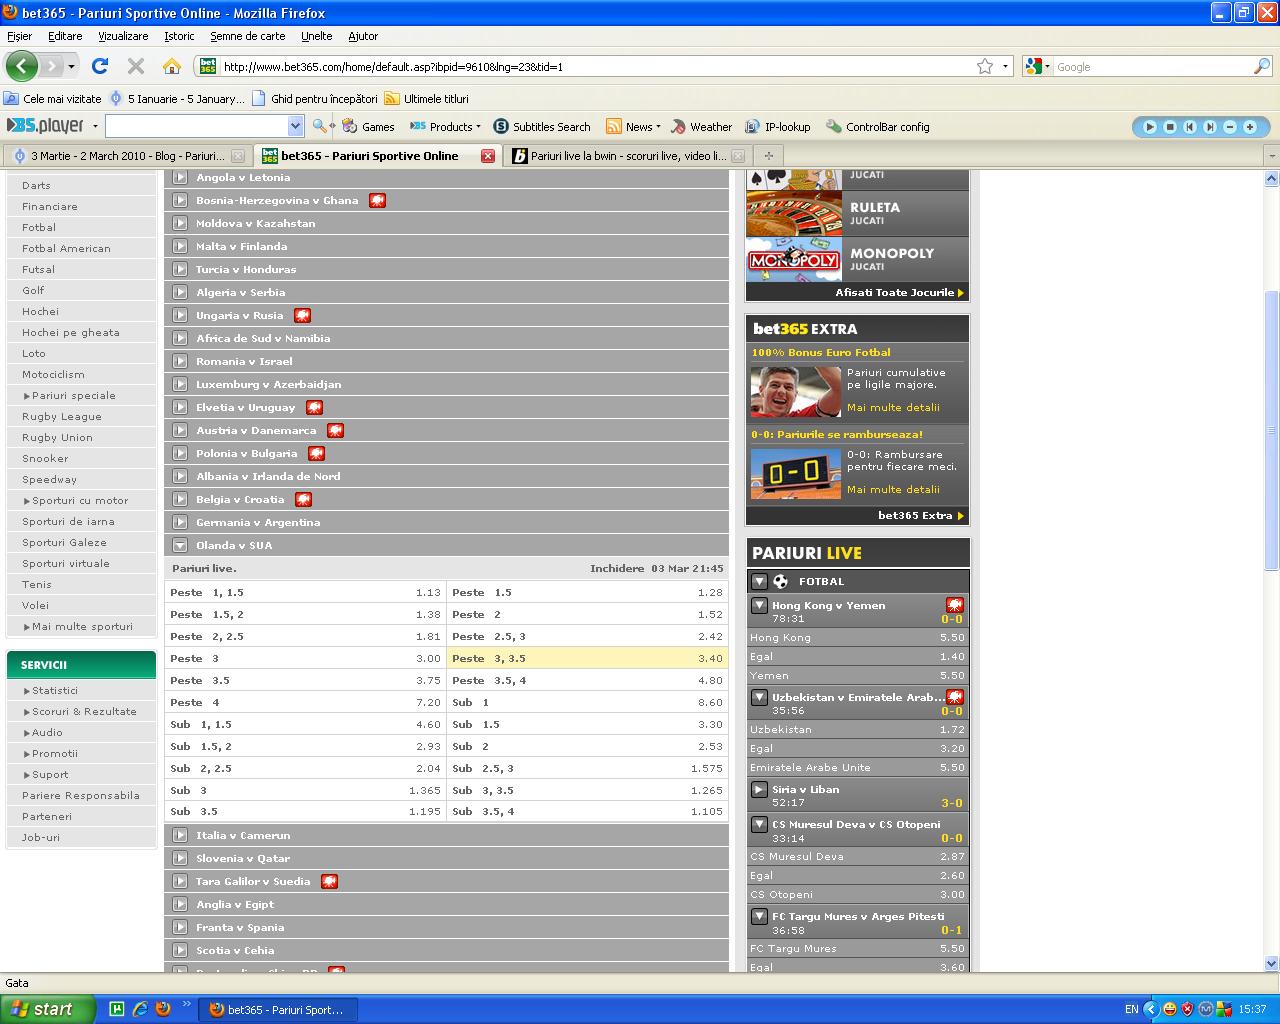The height and width of the screenshot is (1024, 1280).
Task: Open the Games toolbar button
Action: [368, 127]
